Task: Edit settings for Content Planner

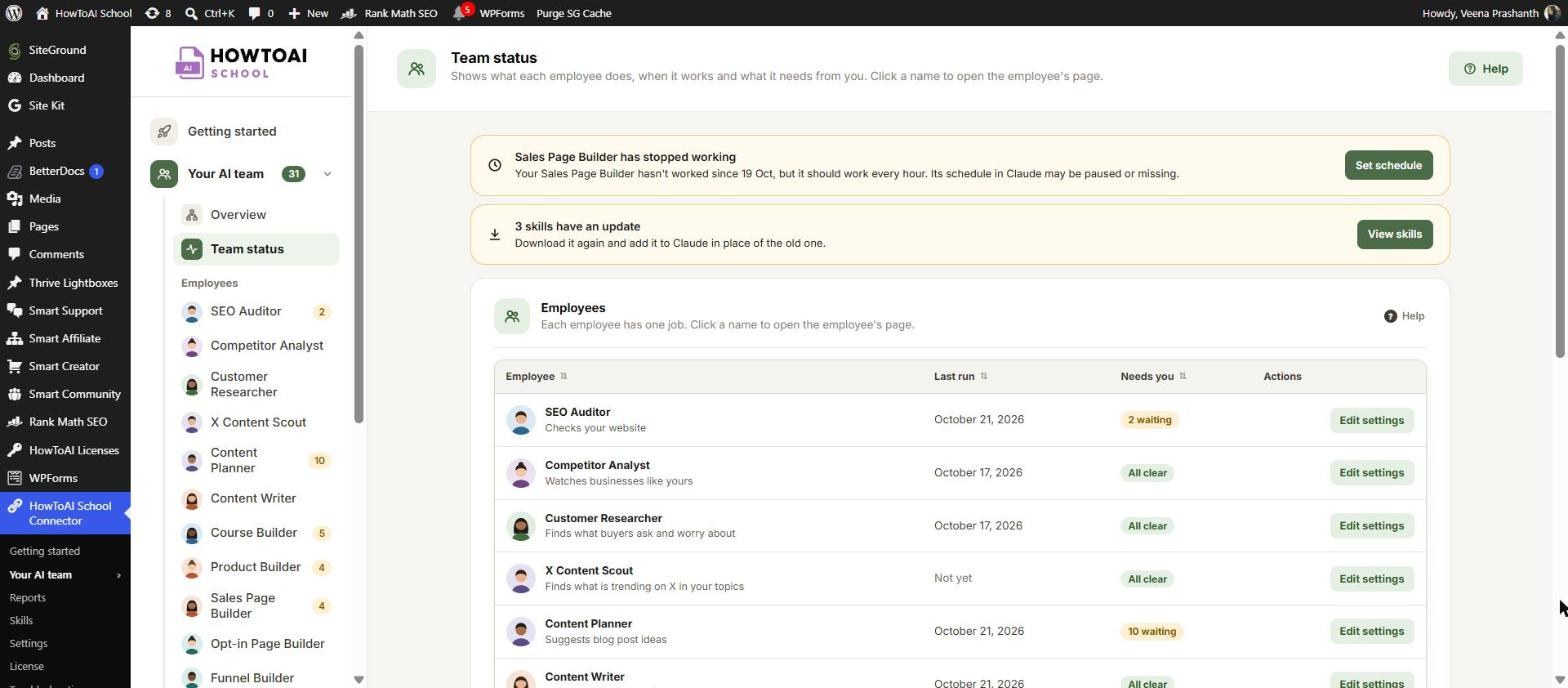Action: point(1371,632)
